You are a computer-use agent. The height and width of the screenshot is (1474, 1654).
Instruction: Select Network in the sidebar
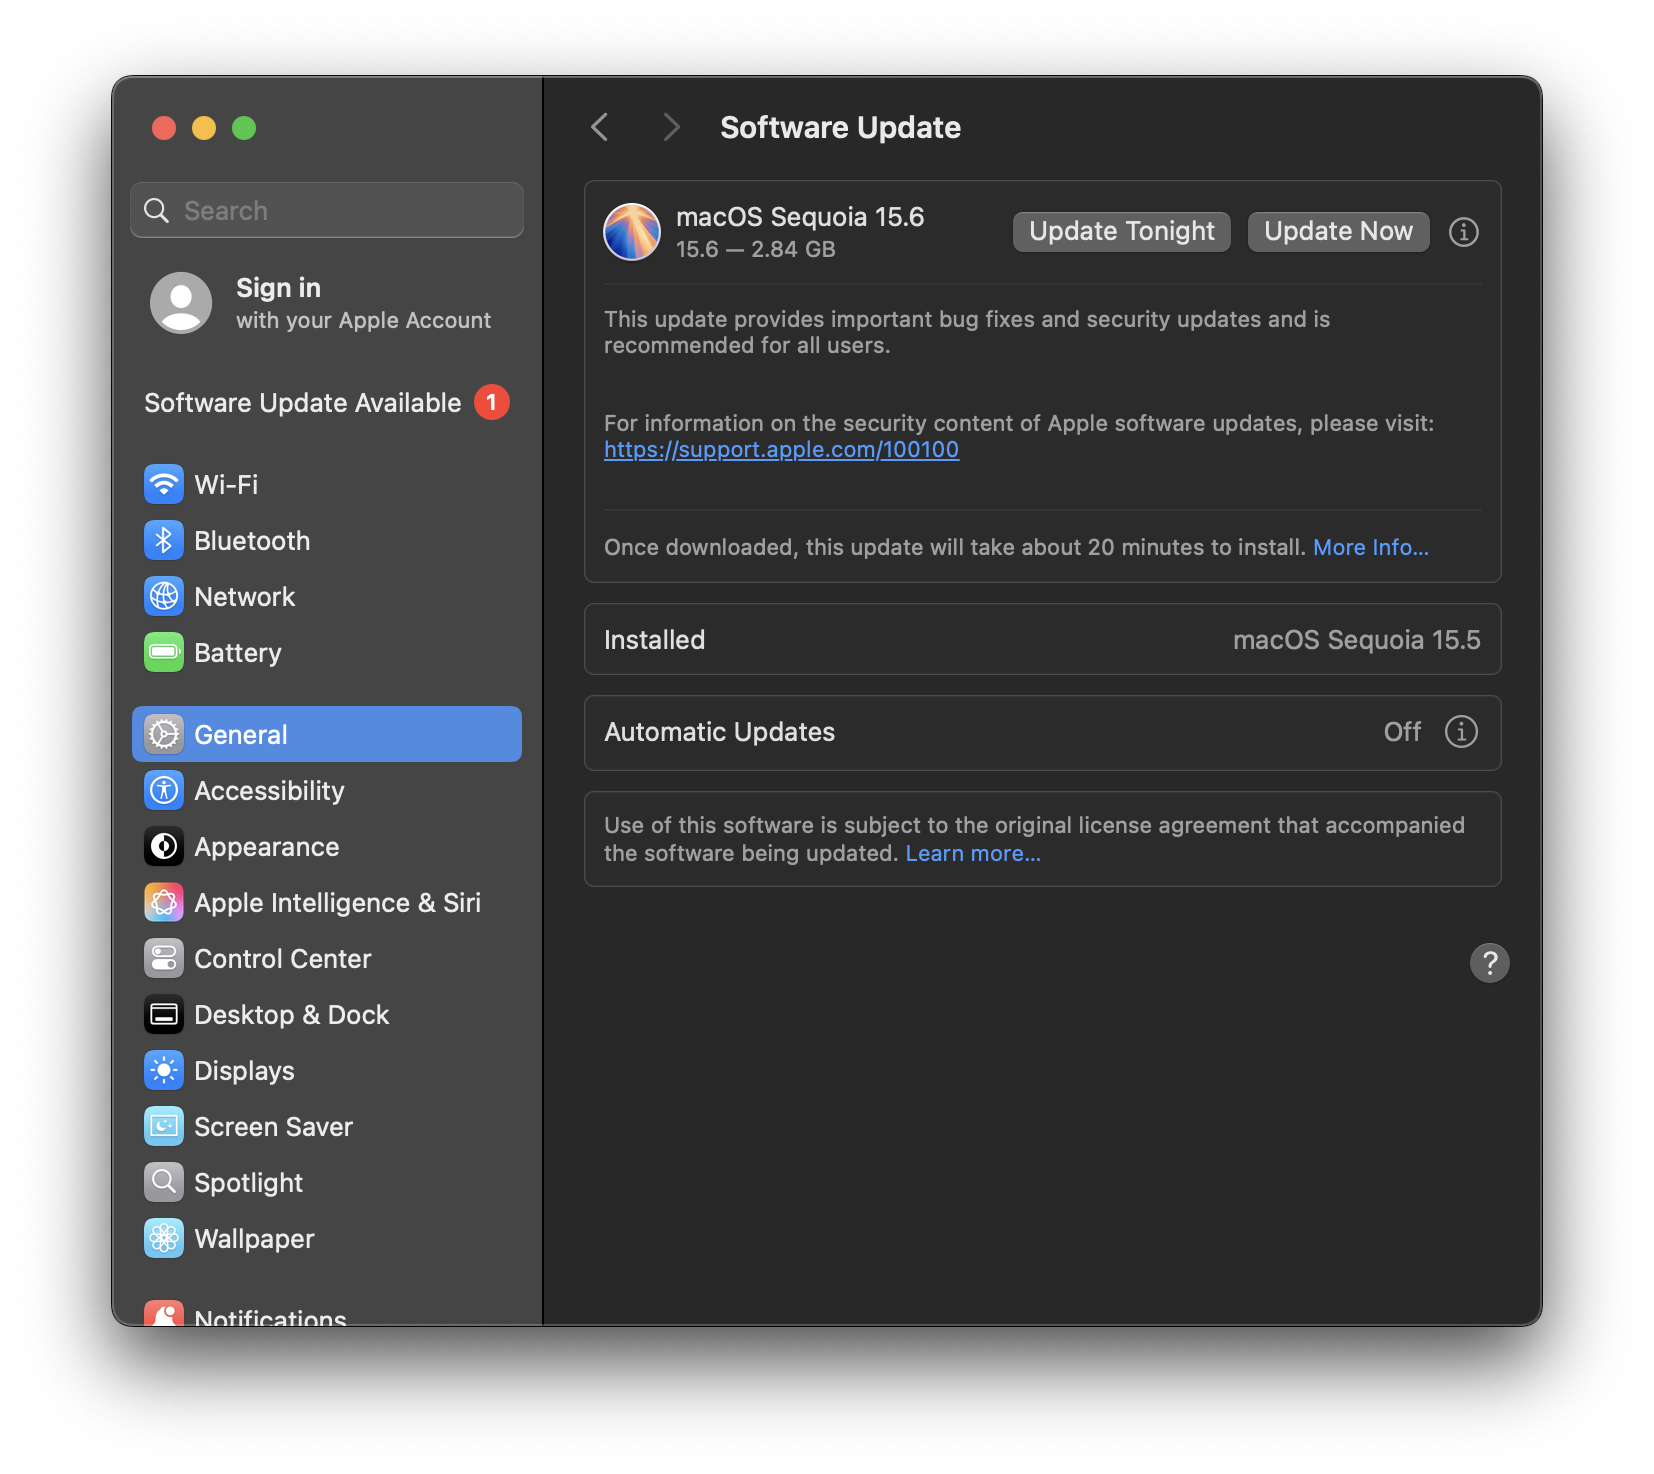[x=327, y=597]
